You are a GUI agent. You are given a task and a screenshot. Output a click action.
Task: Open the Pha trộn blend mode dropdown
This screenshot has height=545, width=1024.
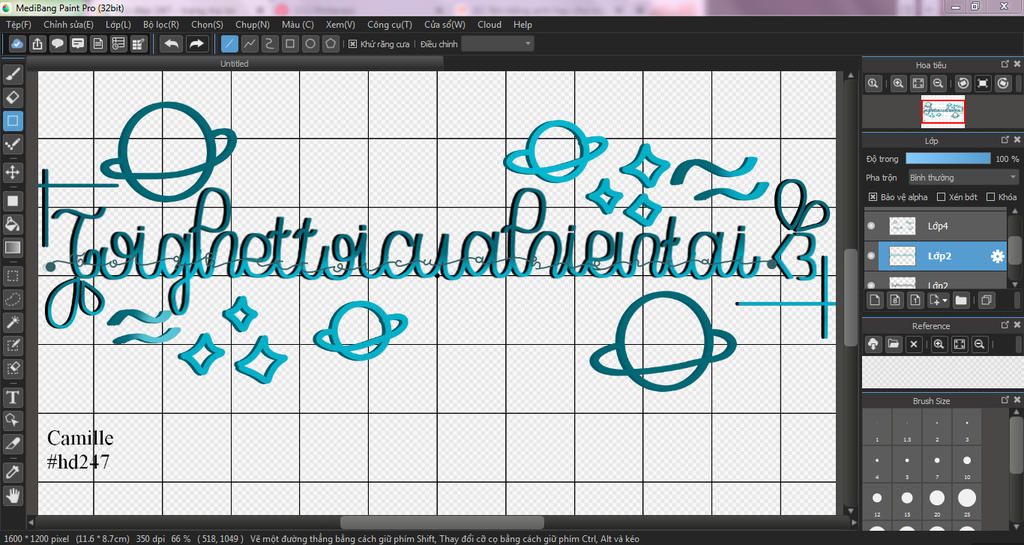(x=963, y=177)
